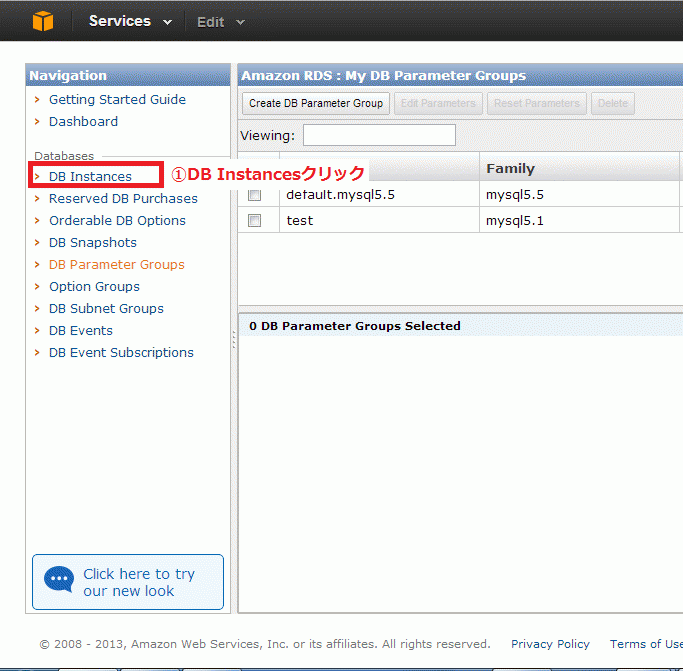Focus the Viewing filter input field
The image size is (683, 671).
click(379, 135)
